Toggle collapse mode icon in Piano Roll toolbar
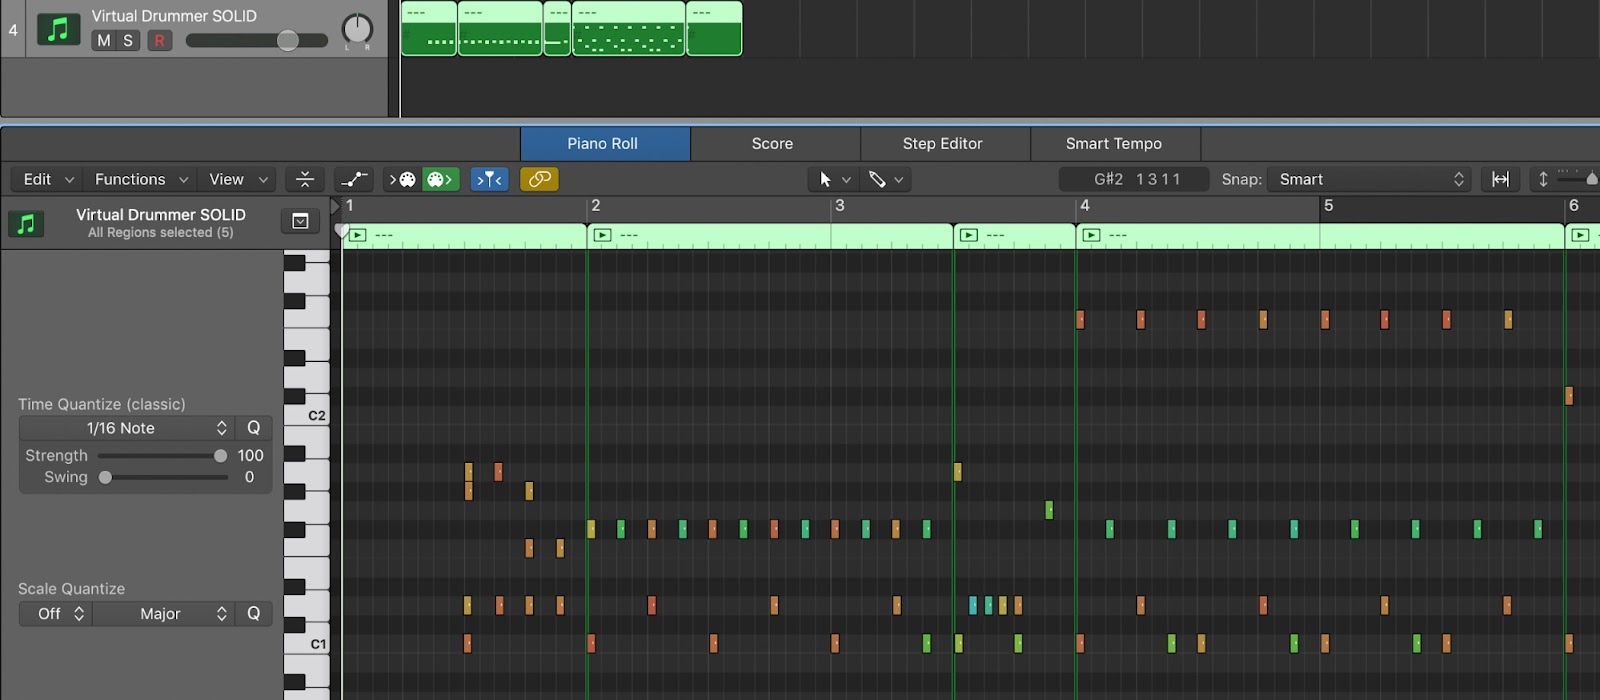Image resolution: width=1600 pixels, height=700 pixels. [x=305, y=179]
